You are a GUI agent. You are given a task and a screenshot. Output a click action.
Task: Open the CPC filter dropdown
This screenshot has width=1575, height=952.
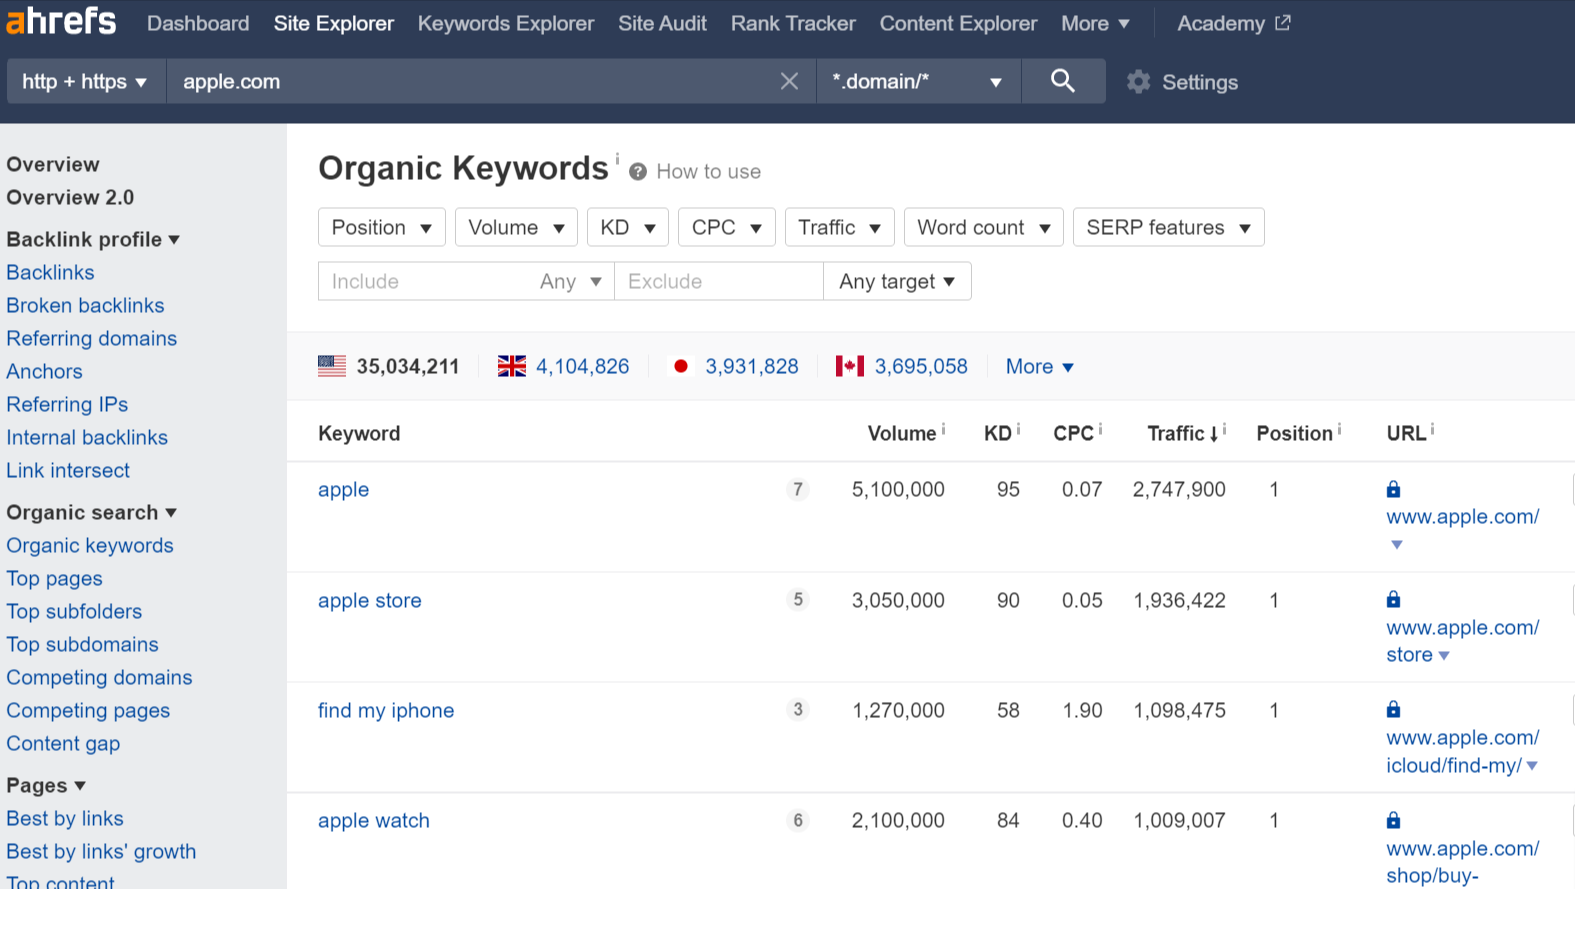tap(726, 227)
